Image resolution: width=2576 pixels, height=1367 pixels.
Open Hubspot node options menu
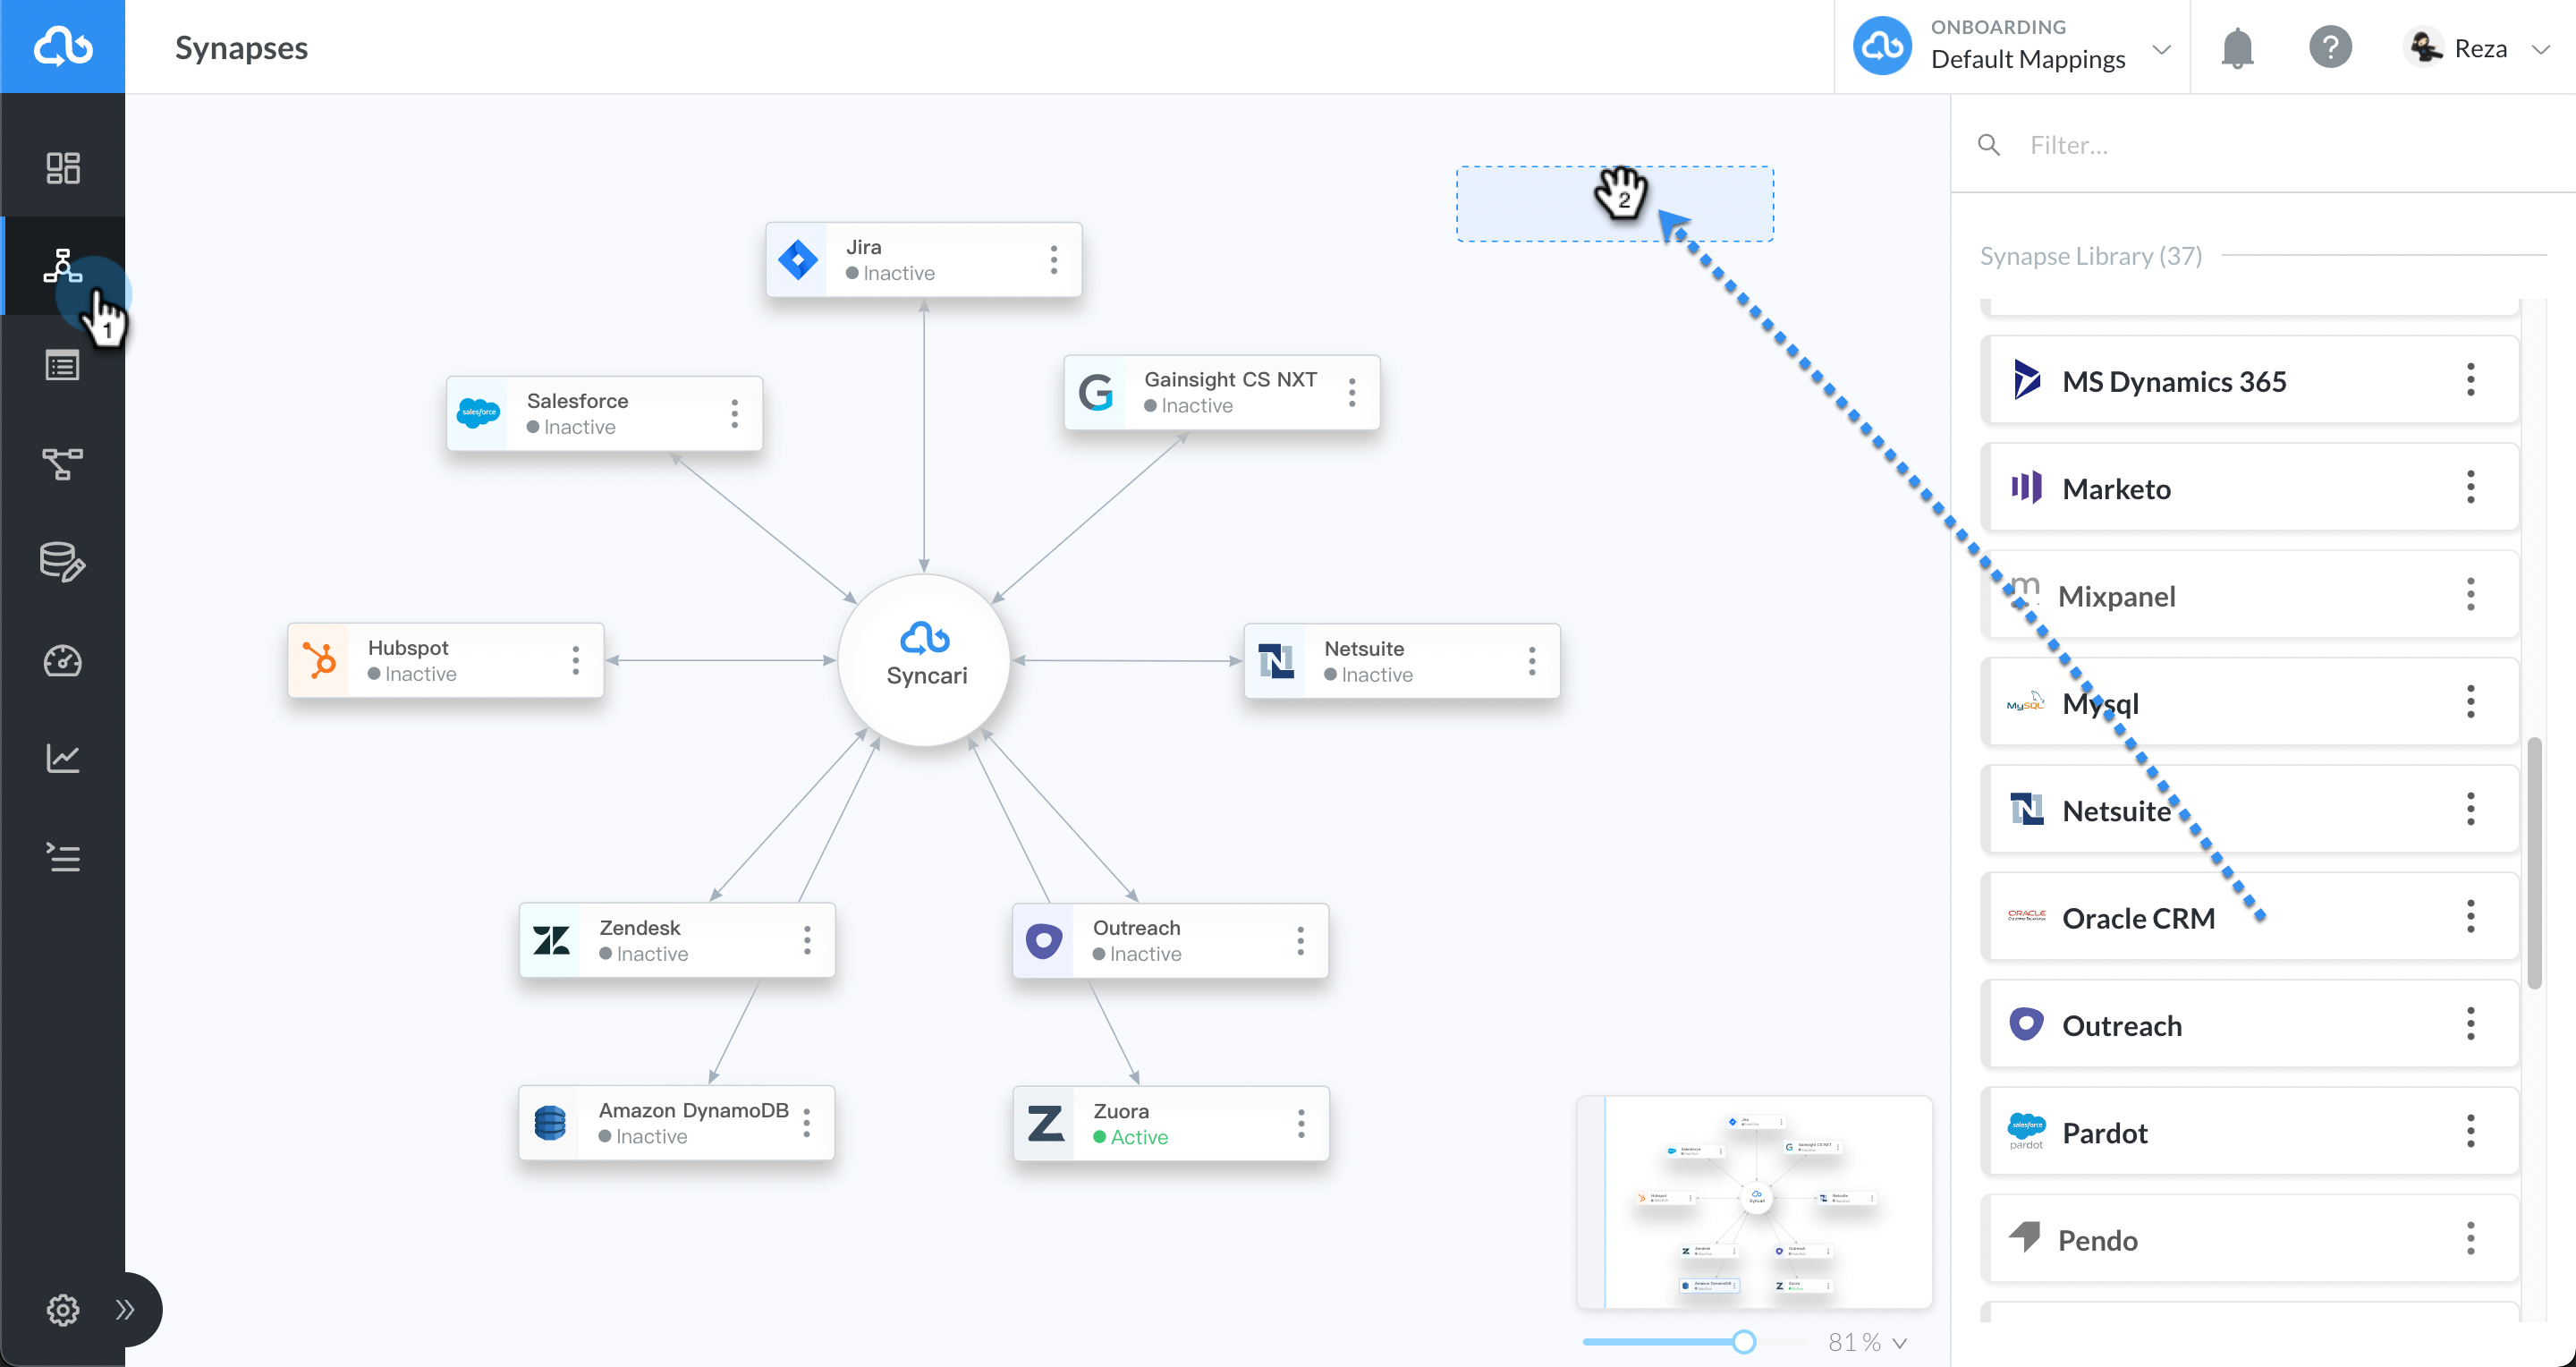click(x=575, y=660)
